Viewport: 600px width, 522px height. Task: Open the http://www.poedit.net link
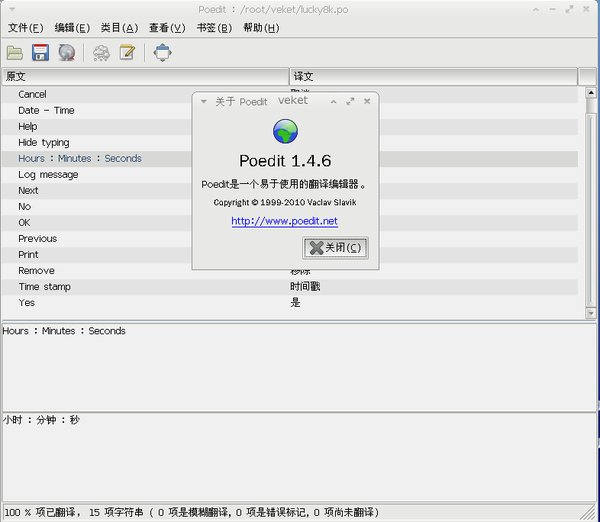coord(285,221)
